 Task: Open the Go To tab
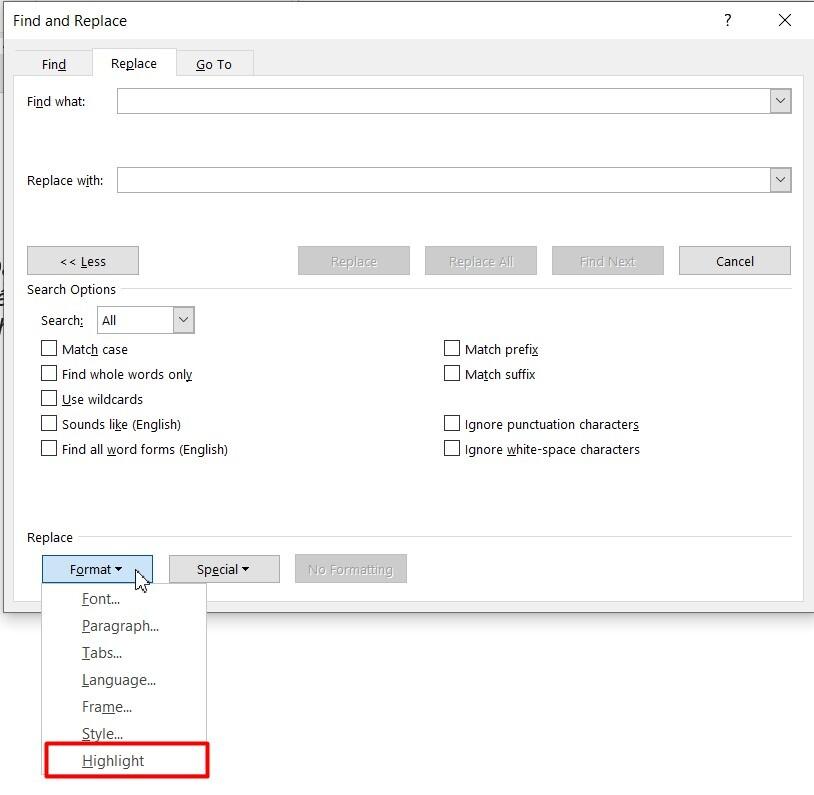214,64
